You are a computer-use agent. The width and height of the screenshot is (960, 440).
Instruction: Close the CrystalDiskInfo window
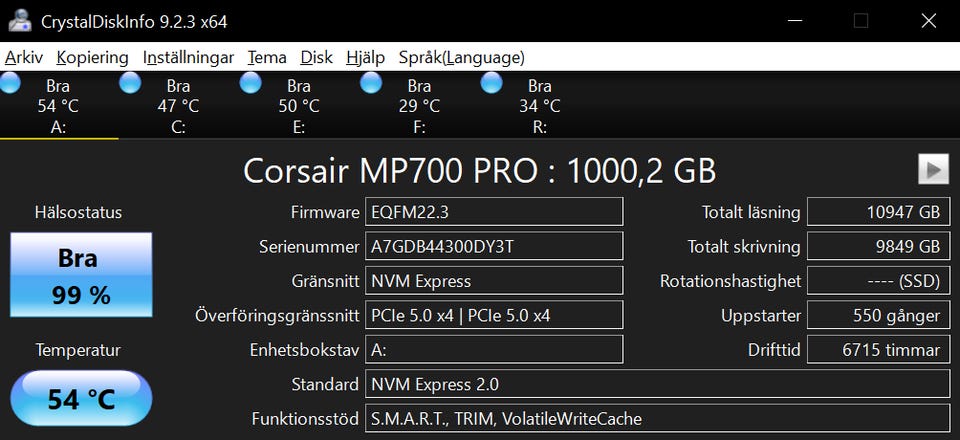pyautogui.click(x=929, y=21)
